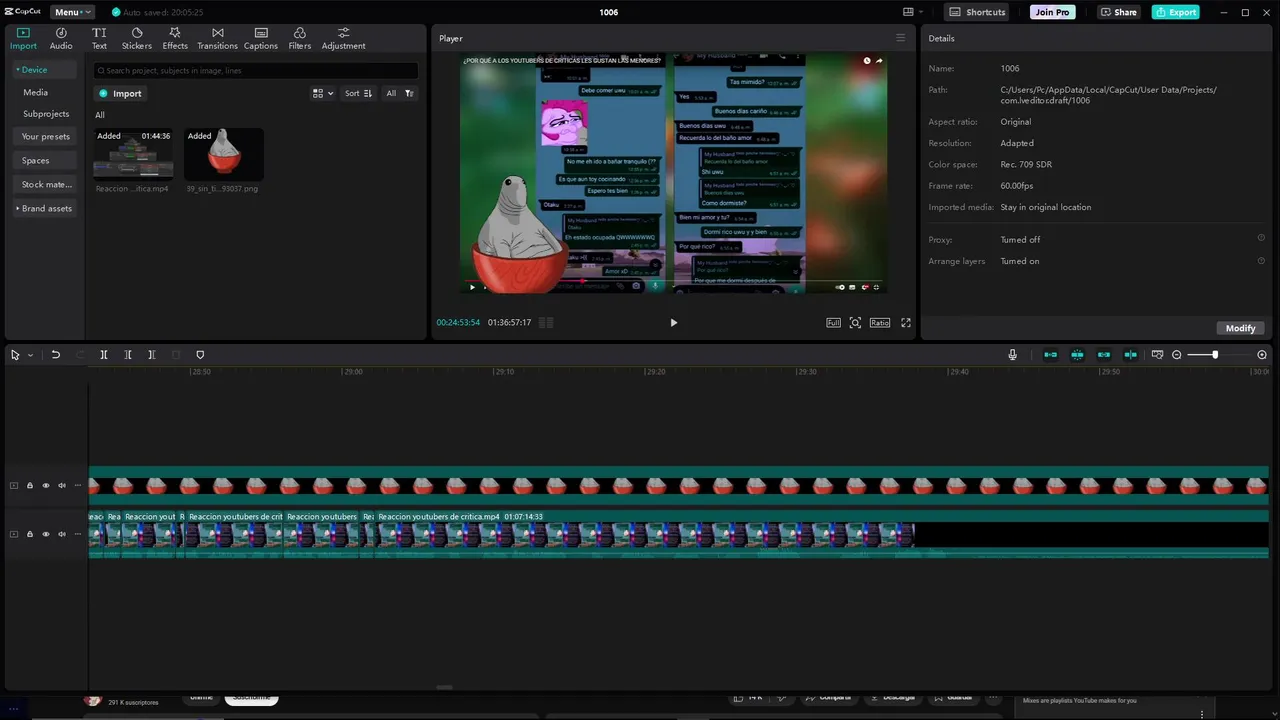Open the Stickers panel icon
This screenshot has height=720, width=1280.
(137, 39)
